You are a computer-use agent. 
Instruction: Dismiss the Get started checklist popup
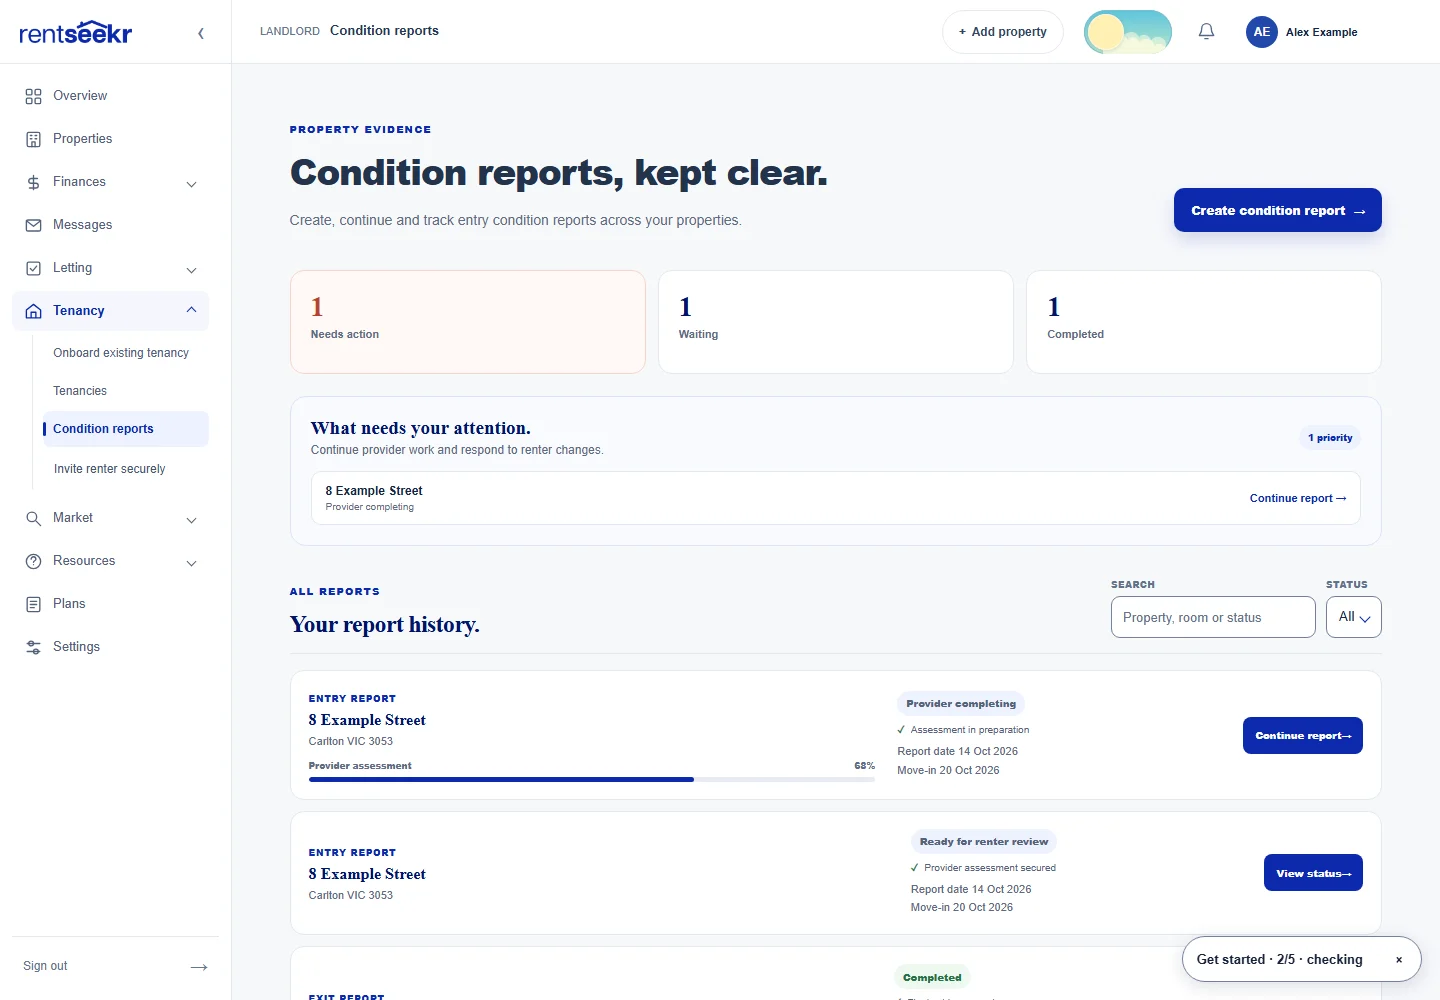tap(1399, 960)
